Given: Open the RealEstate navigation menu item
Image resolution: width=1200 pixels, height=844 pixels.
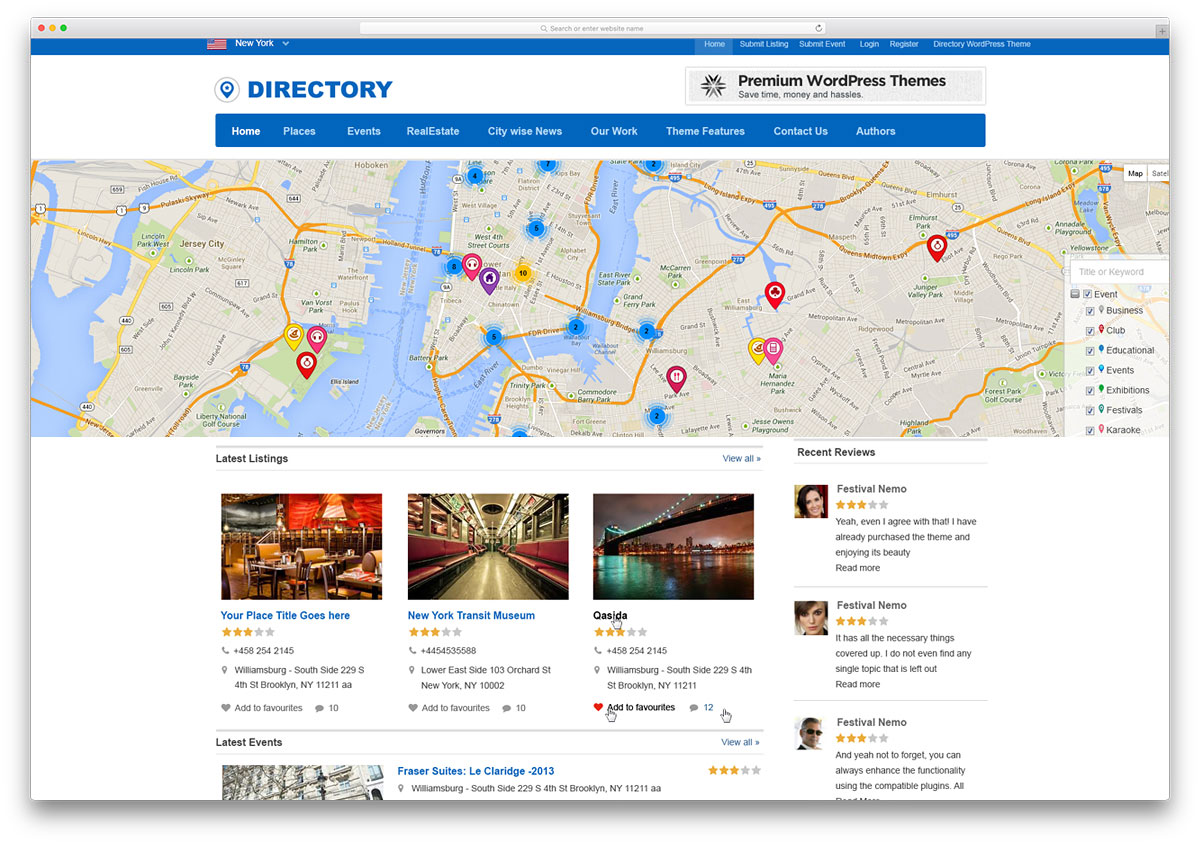Looking at the screenshot, I should click(432, 131).
